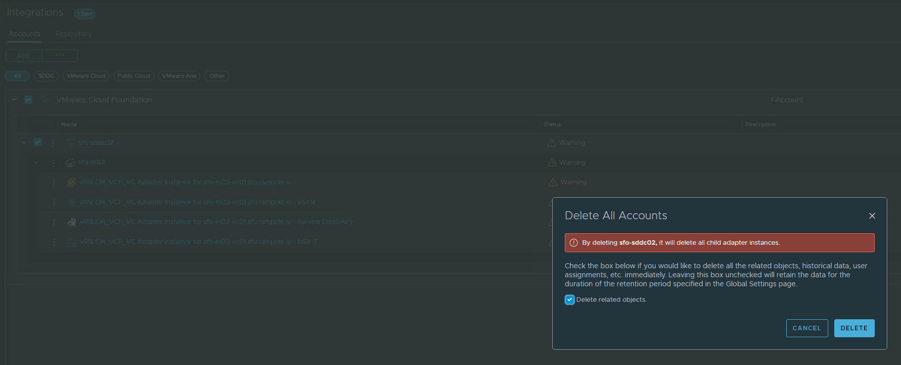Open the Repository tab
901x365 pixels.
(x=74, y=34)
